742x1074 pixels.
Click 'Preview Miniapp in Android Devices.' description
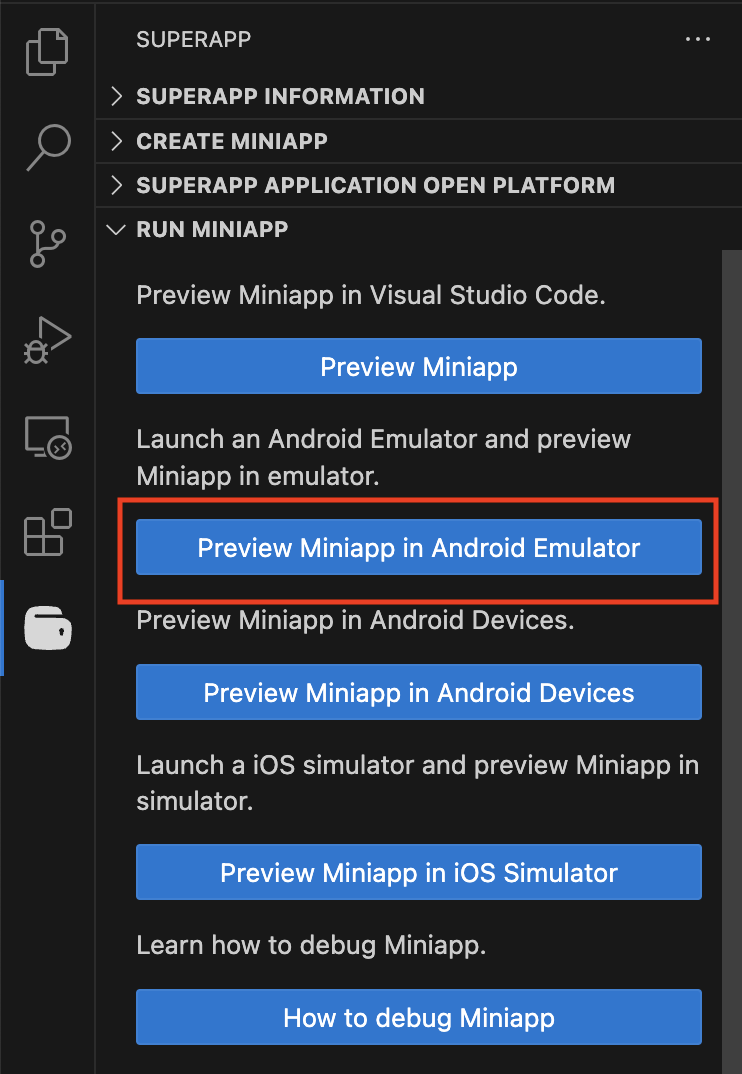pyautogui.click(x=355, y=621)
